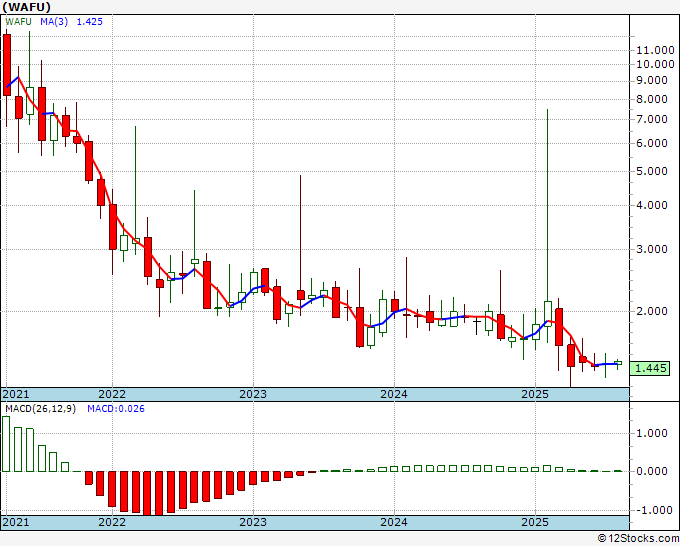Click 2024 on the price chart timeline

394,394
